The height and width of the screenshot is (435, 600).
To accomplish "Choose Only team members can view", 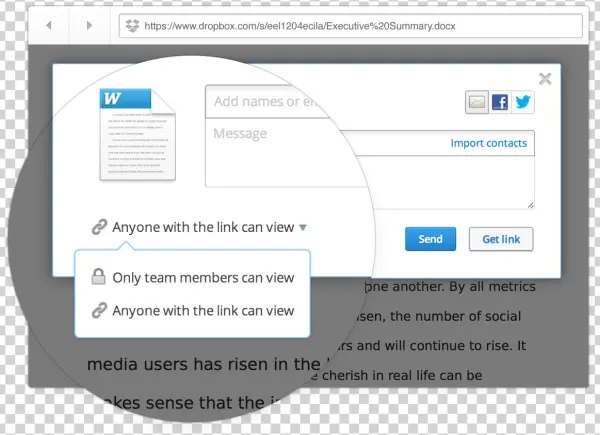I will [x=203, y=277].
